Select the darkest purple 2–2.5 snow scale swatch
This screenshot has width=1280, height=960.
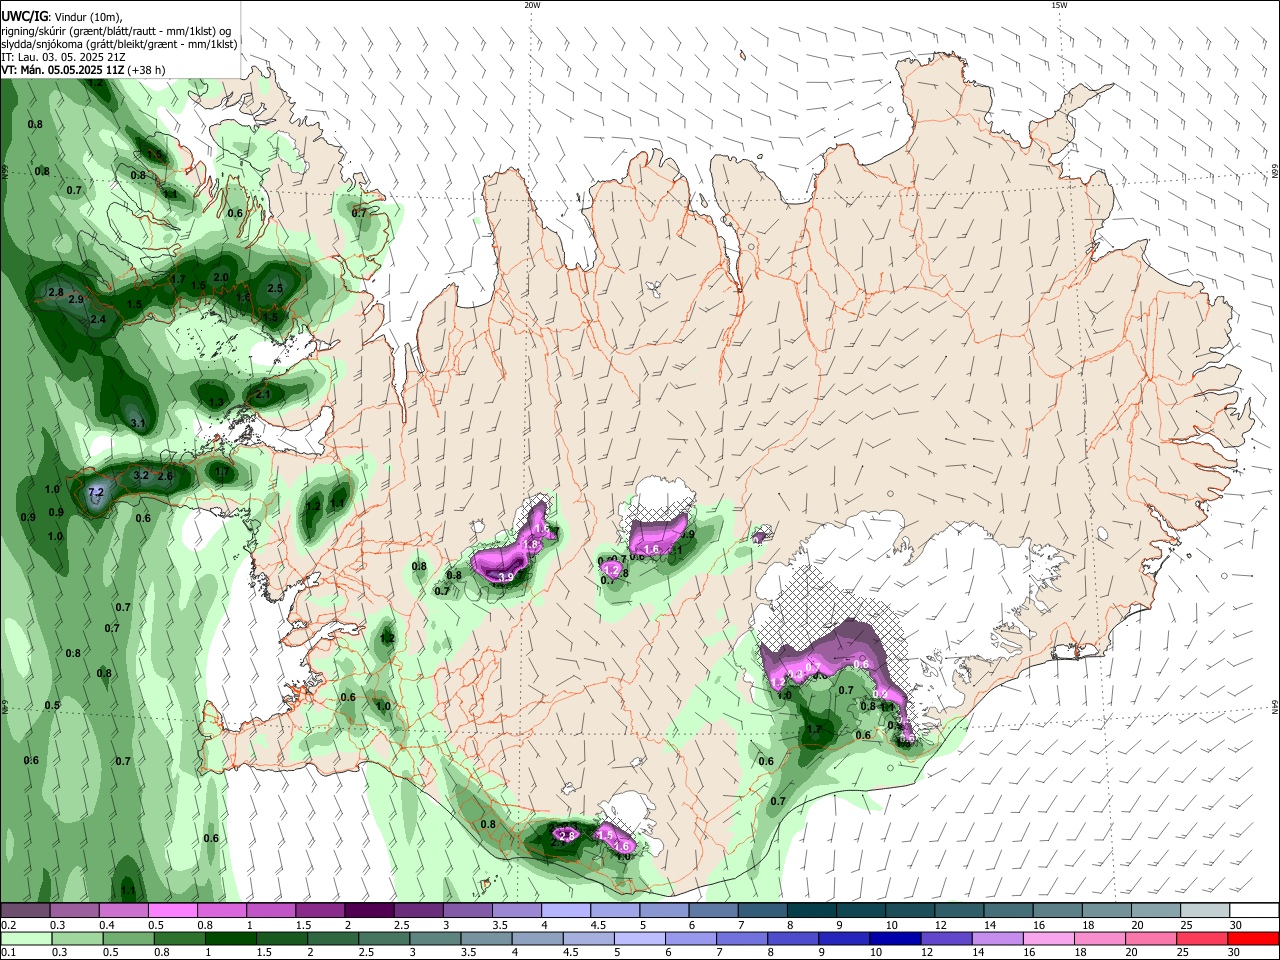point(368,910)
